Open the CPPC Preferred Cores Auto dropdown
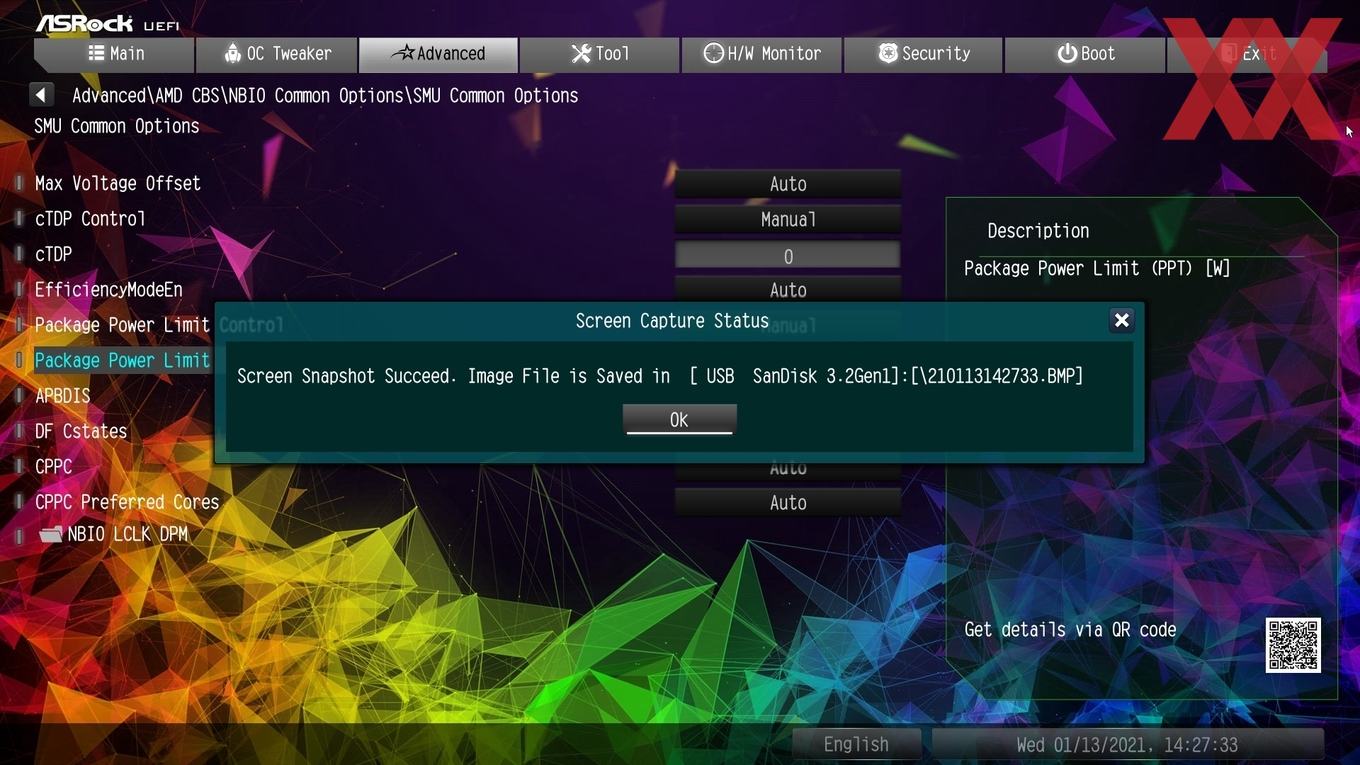The height and width of the screenshot is (765, 1360). coord(788,503)
